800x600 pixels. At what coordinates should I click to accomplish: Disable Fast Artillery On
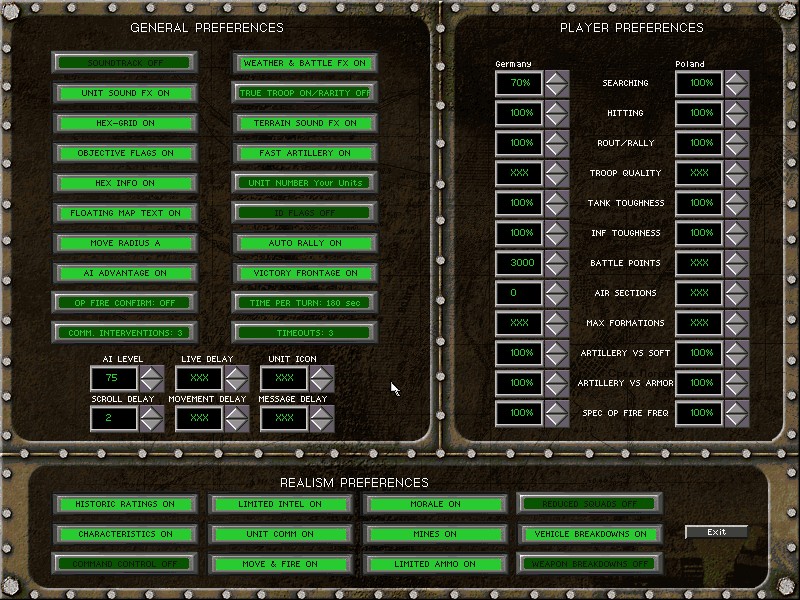click(x=305, y=153)
